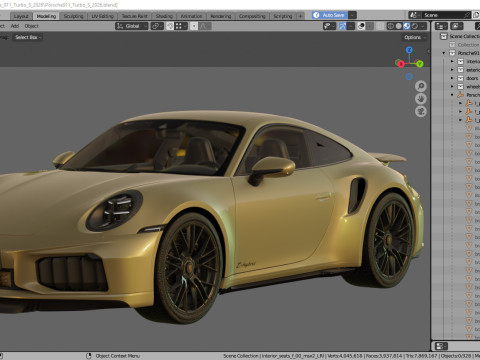Switch to the Sculpting workspace tab
Image resolution: width=480 pixels, height=360 pixels.
[73, 16]
